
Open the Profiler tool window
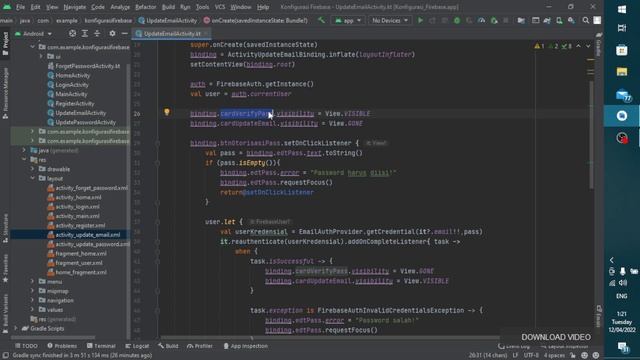(200, 346)
